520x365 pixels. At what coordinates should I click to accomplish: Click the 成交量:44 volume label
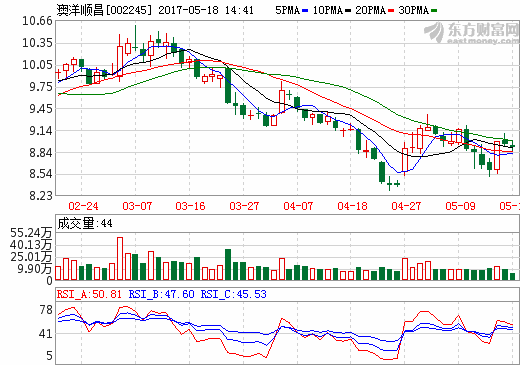pos(85,223)
